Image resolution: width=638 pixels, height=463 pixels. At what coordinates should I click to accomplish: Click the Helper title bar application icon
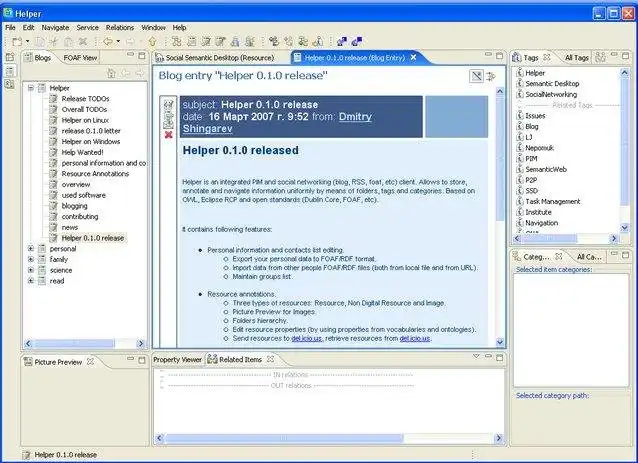8,13
